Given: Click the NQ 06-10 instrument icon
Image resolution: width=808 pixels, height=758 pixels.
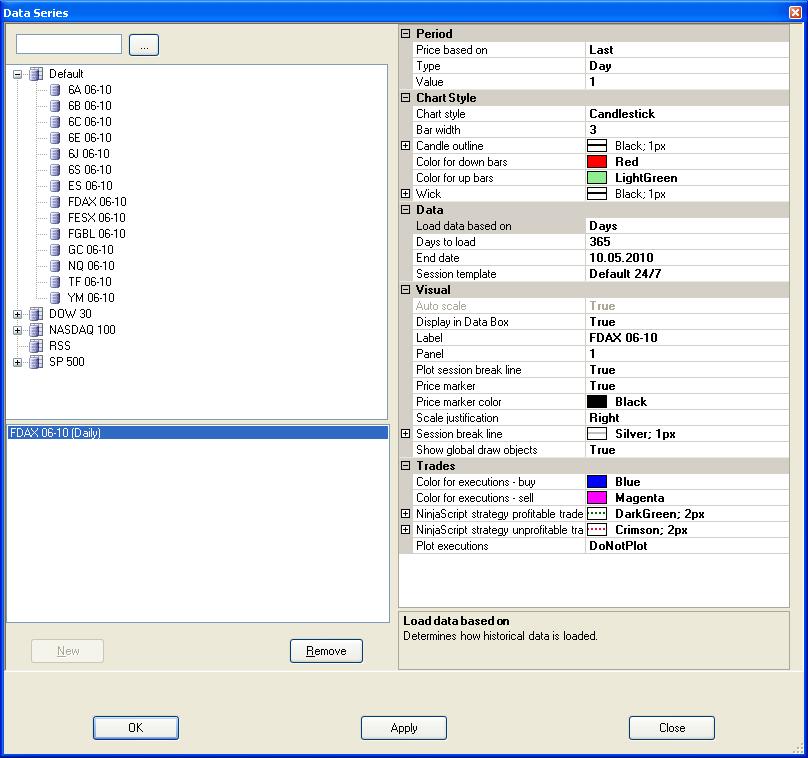Looking at the screenshot, I should pyautogui.click(x=55, y=266).
